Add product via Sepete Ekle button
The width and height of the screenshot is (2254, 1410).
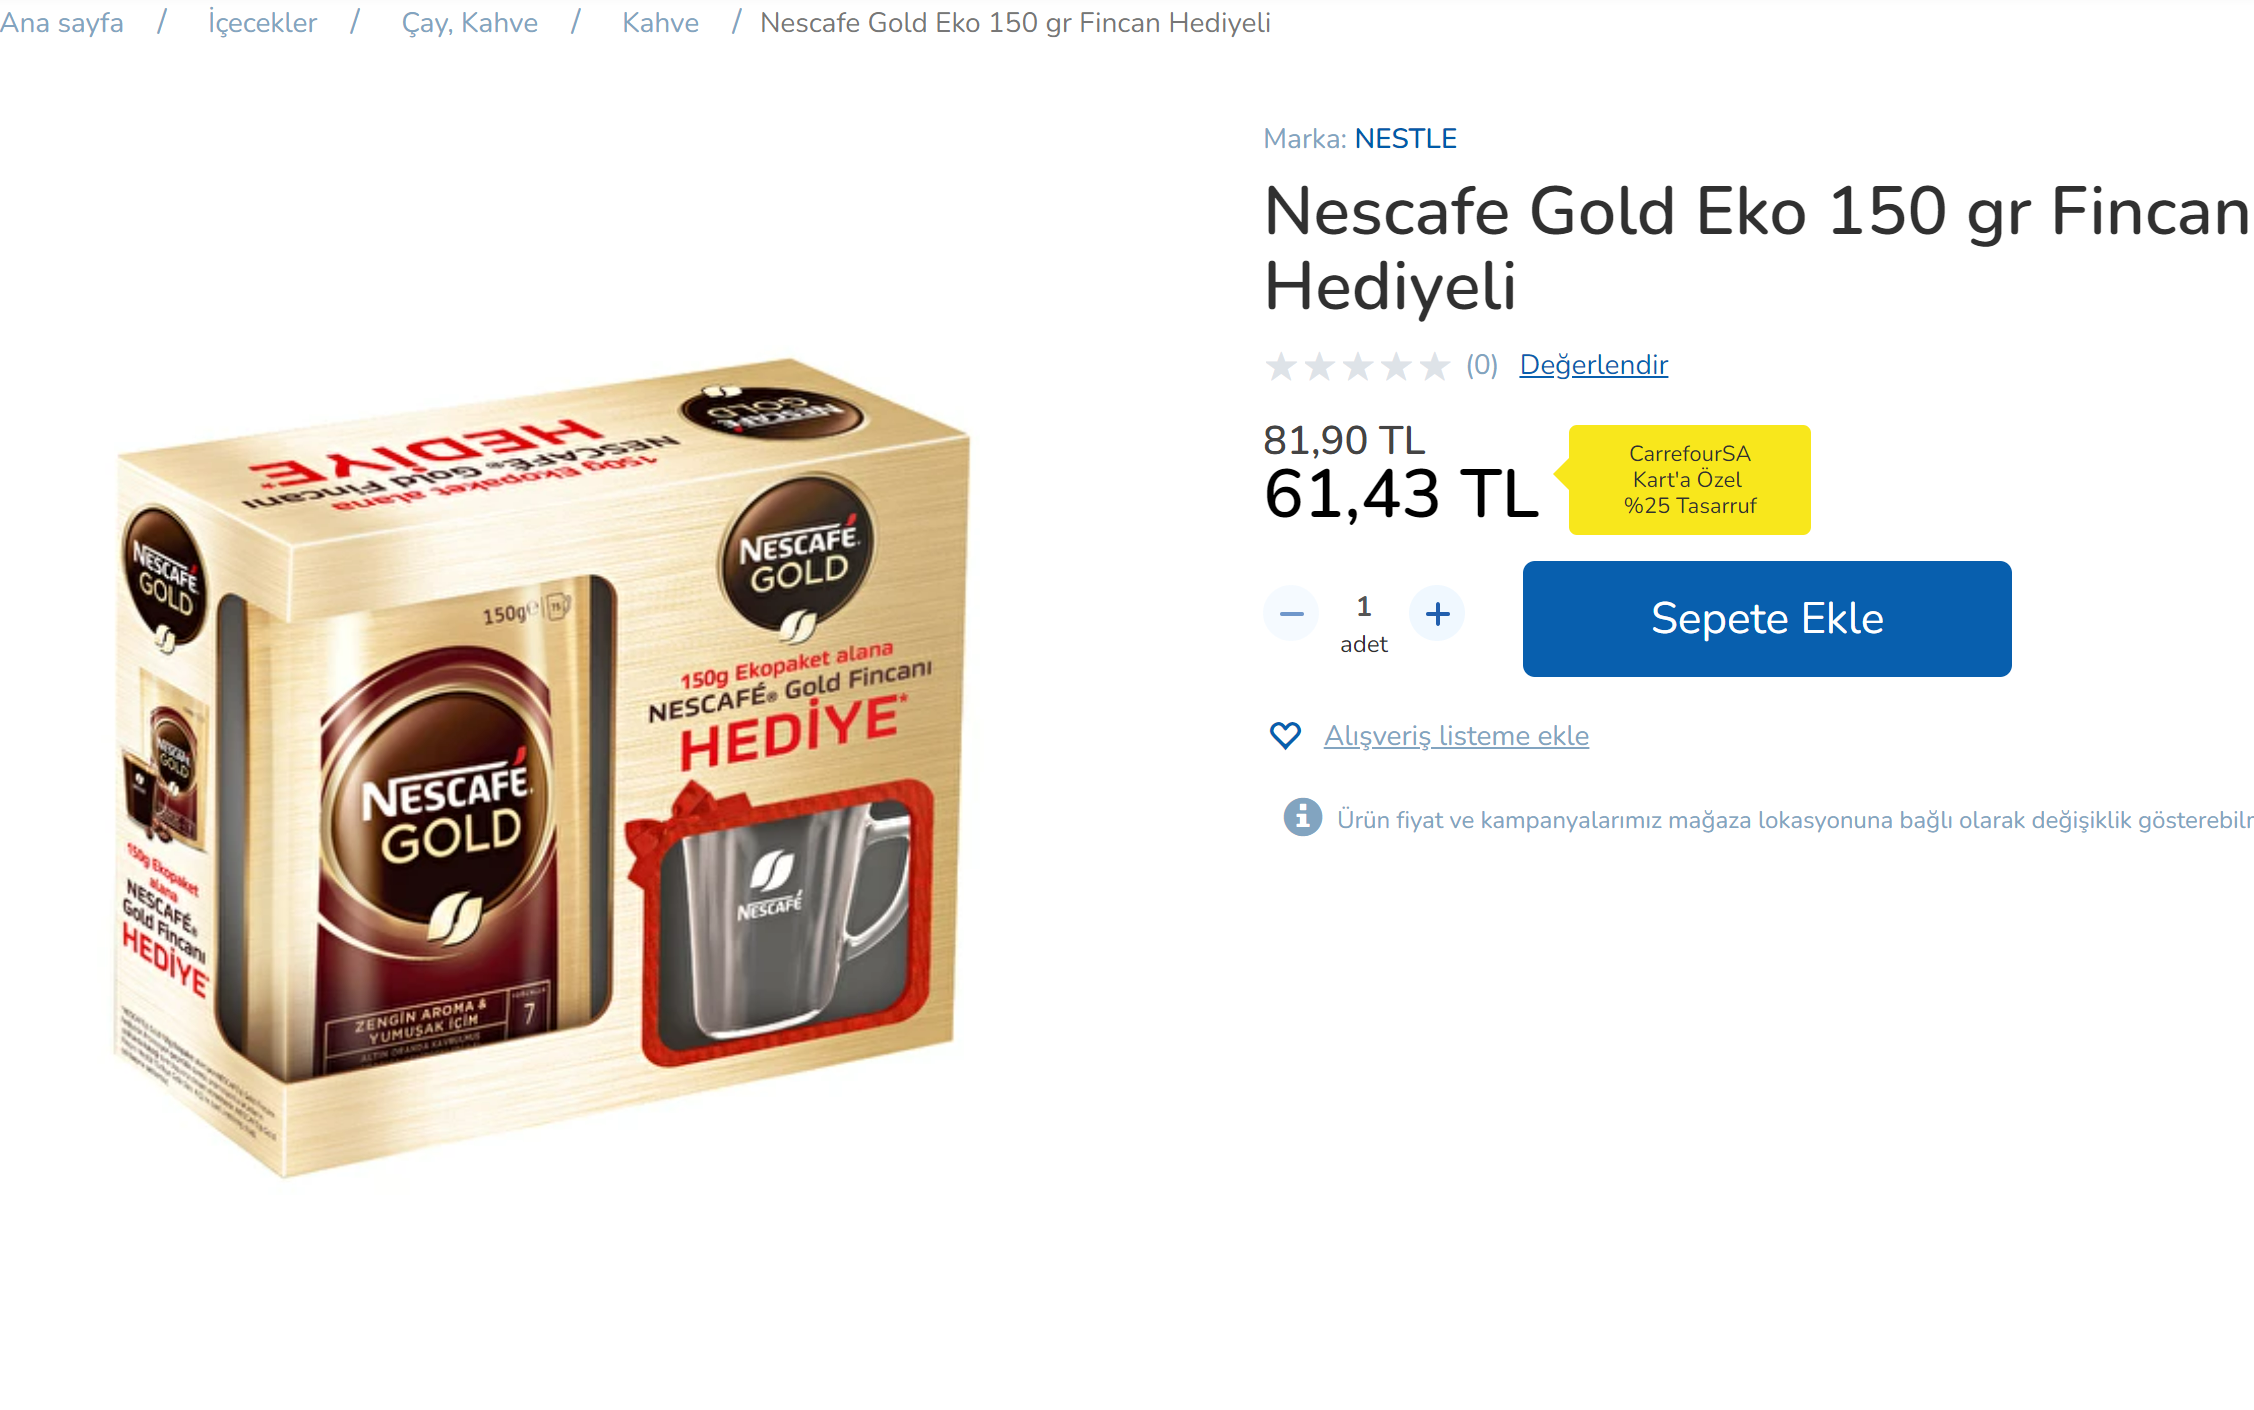point(1766,618)
